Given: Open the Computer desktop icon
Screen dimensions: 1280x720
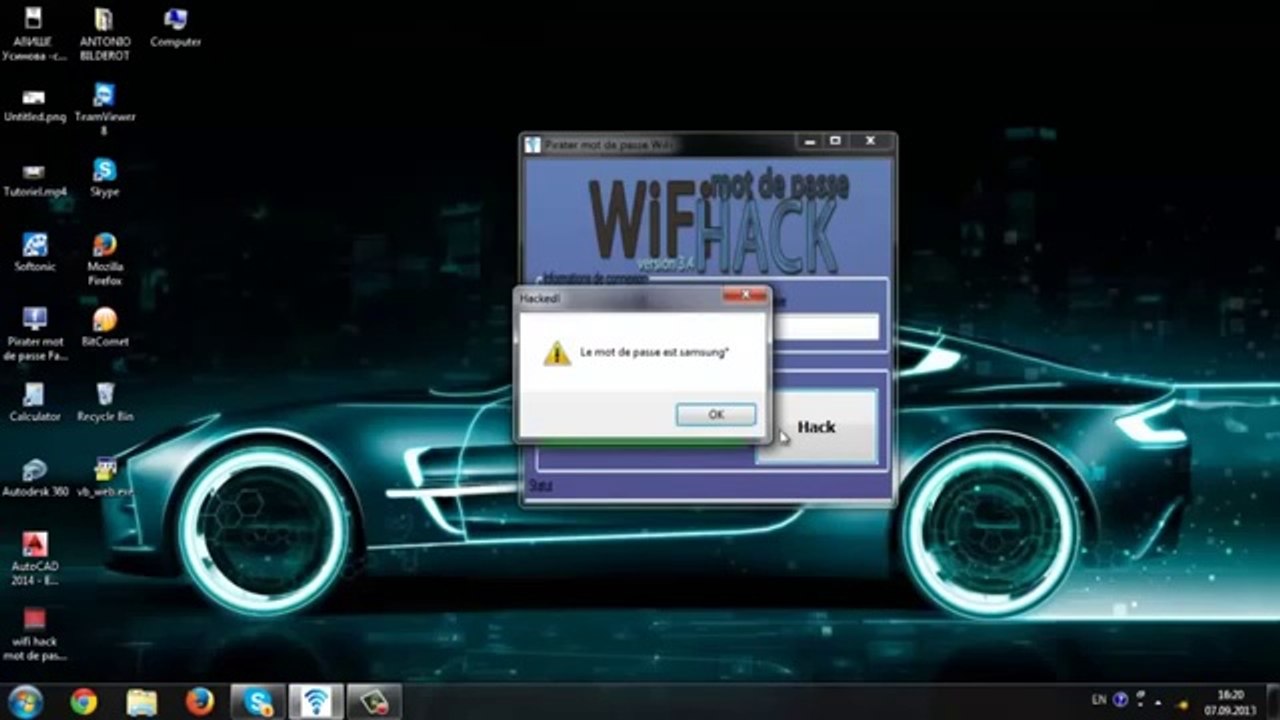Looking at the screenshot, I should (175, 27).
